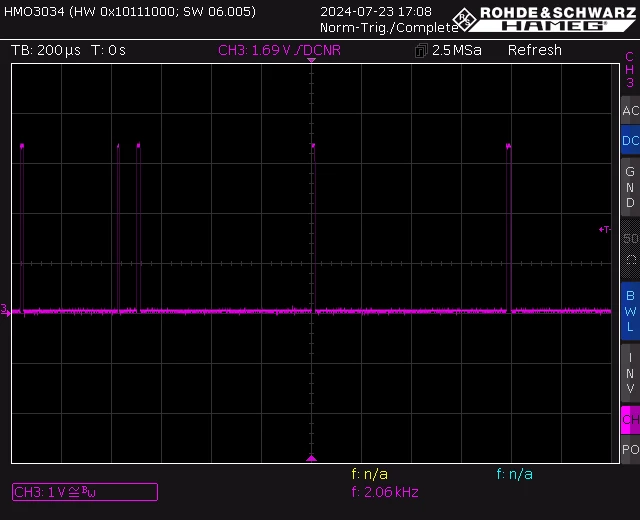The height and width of the screenshot is (520, 640).
Task: Click the Refresh acquisition mode label
Action: click(x=535, y=50)
